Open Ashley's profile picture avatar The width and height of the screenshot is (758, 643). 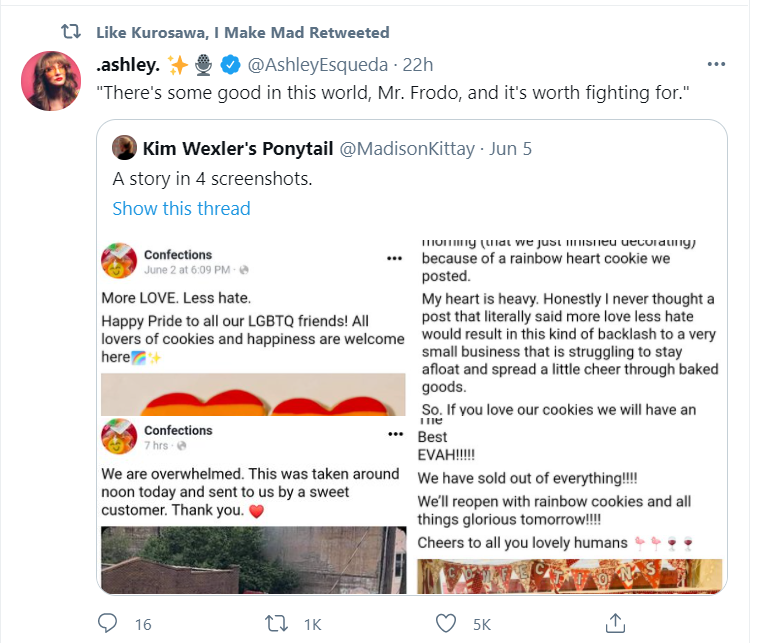51,81
